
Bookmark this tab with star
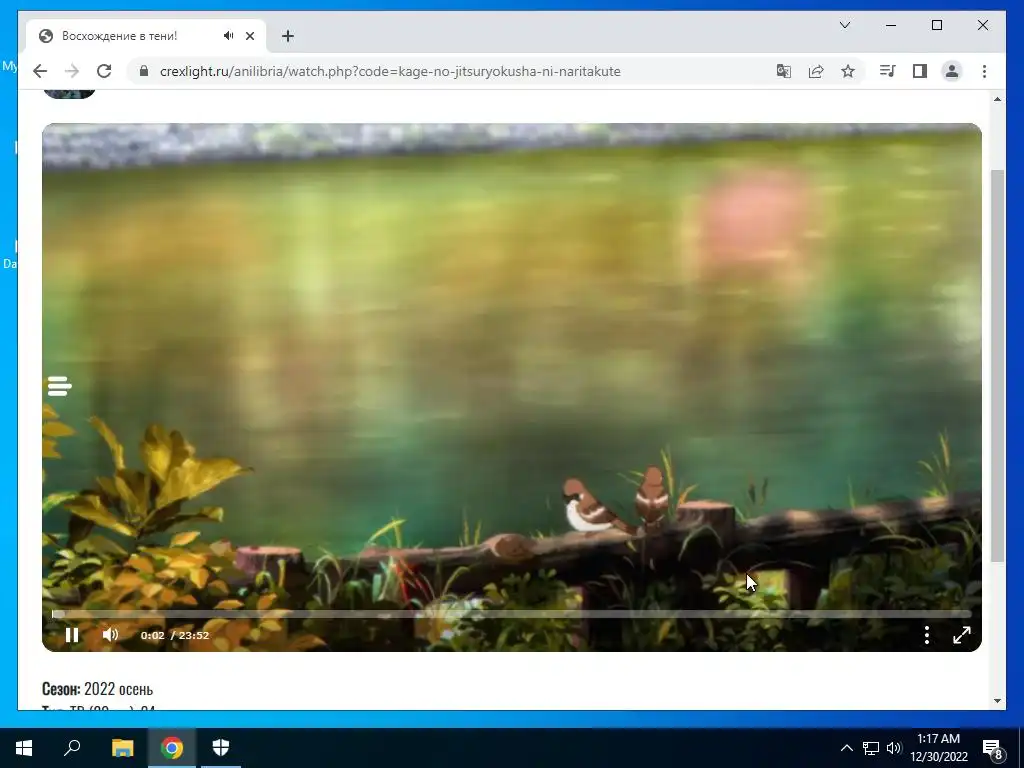848,71
